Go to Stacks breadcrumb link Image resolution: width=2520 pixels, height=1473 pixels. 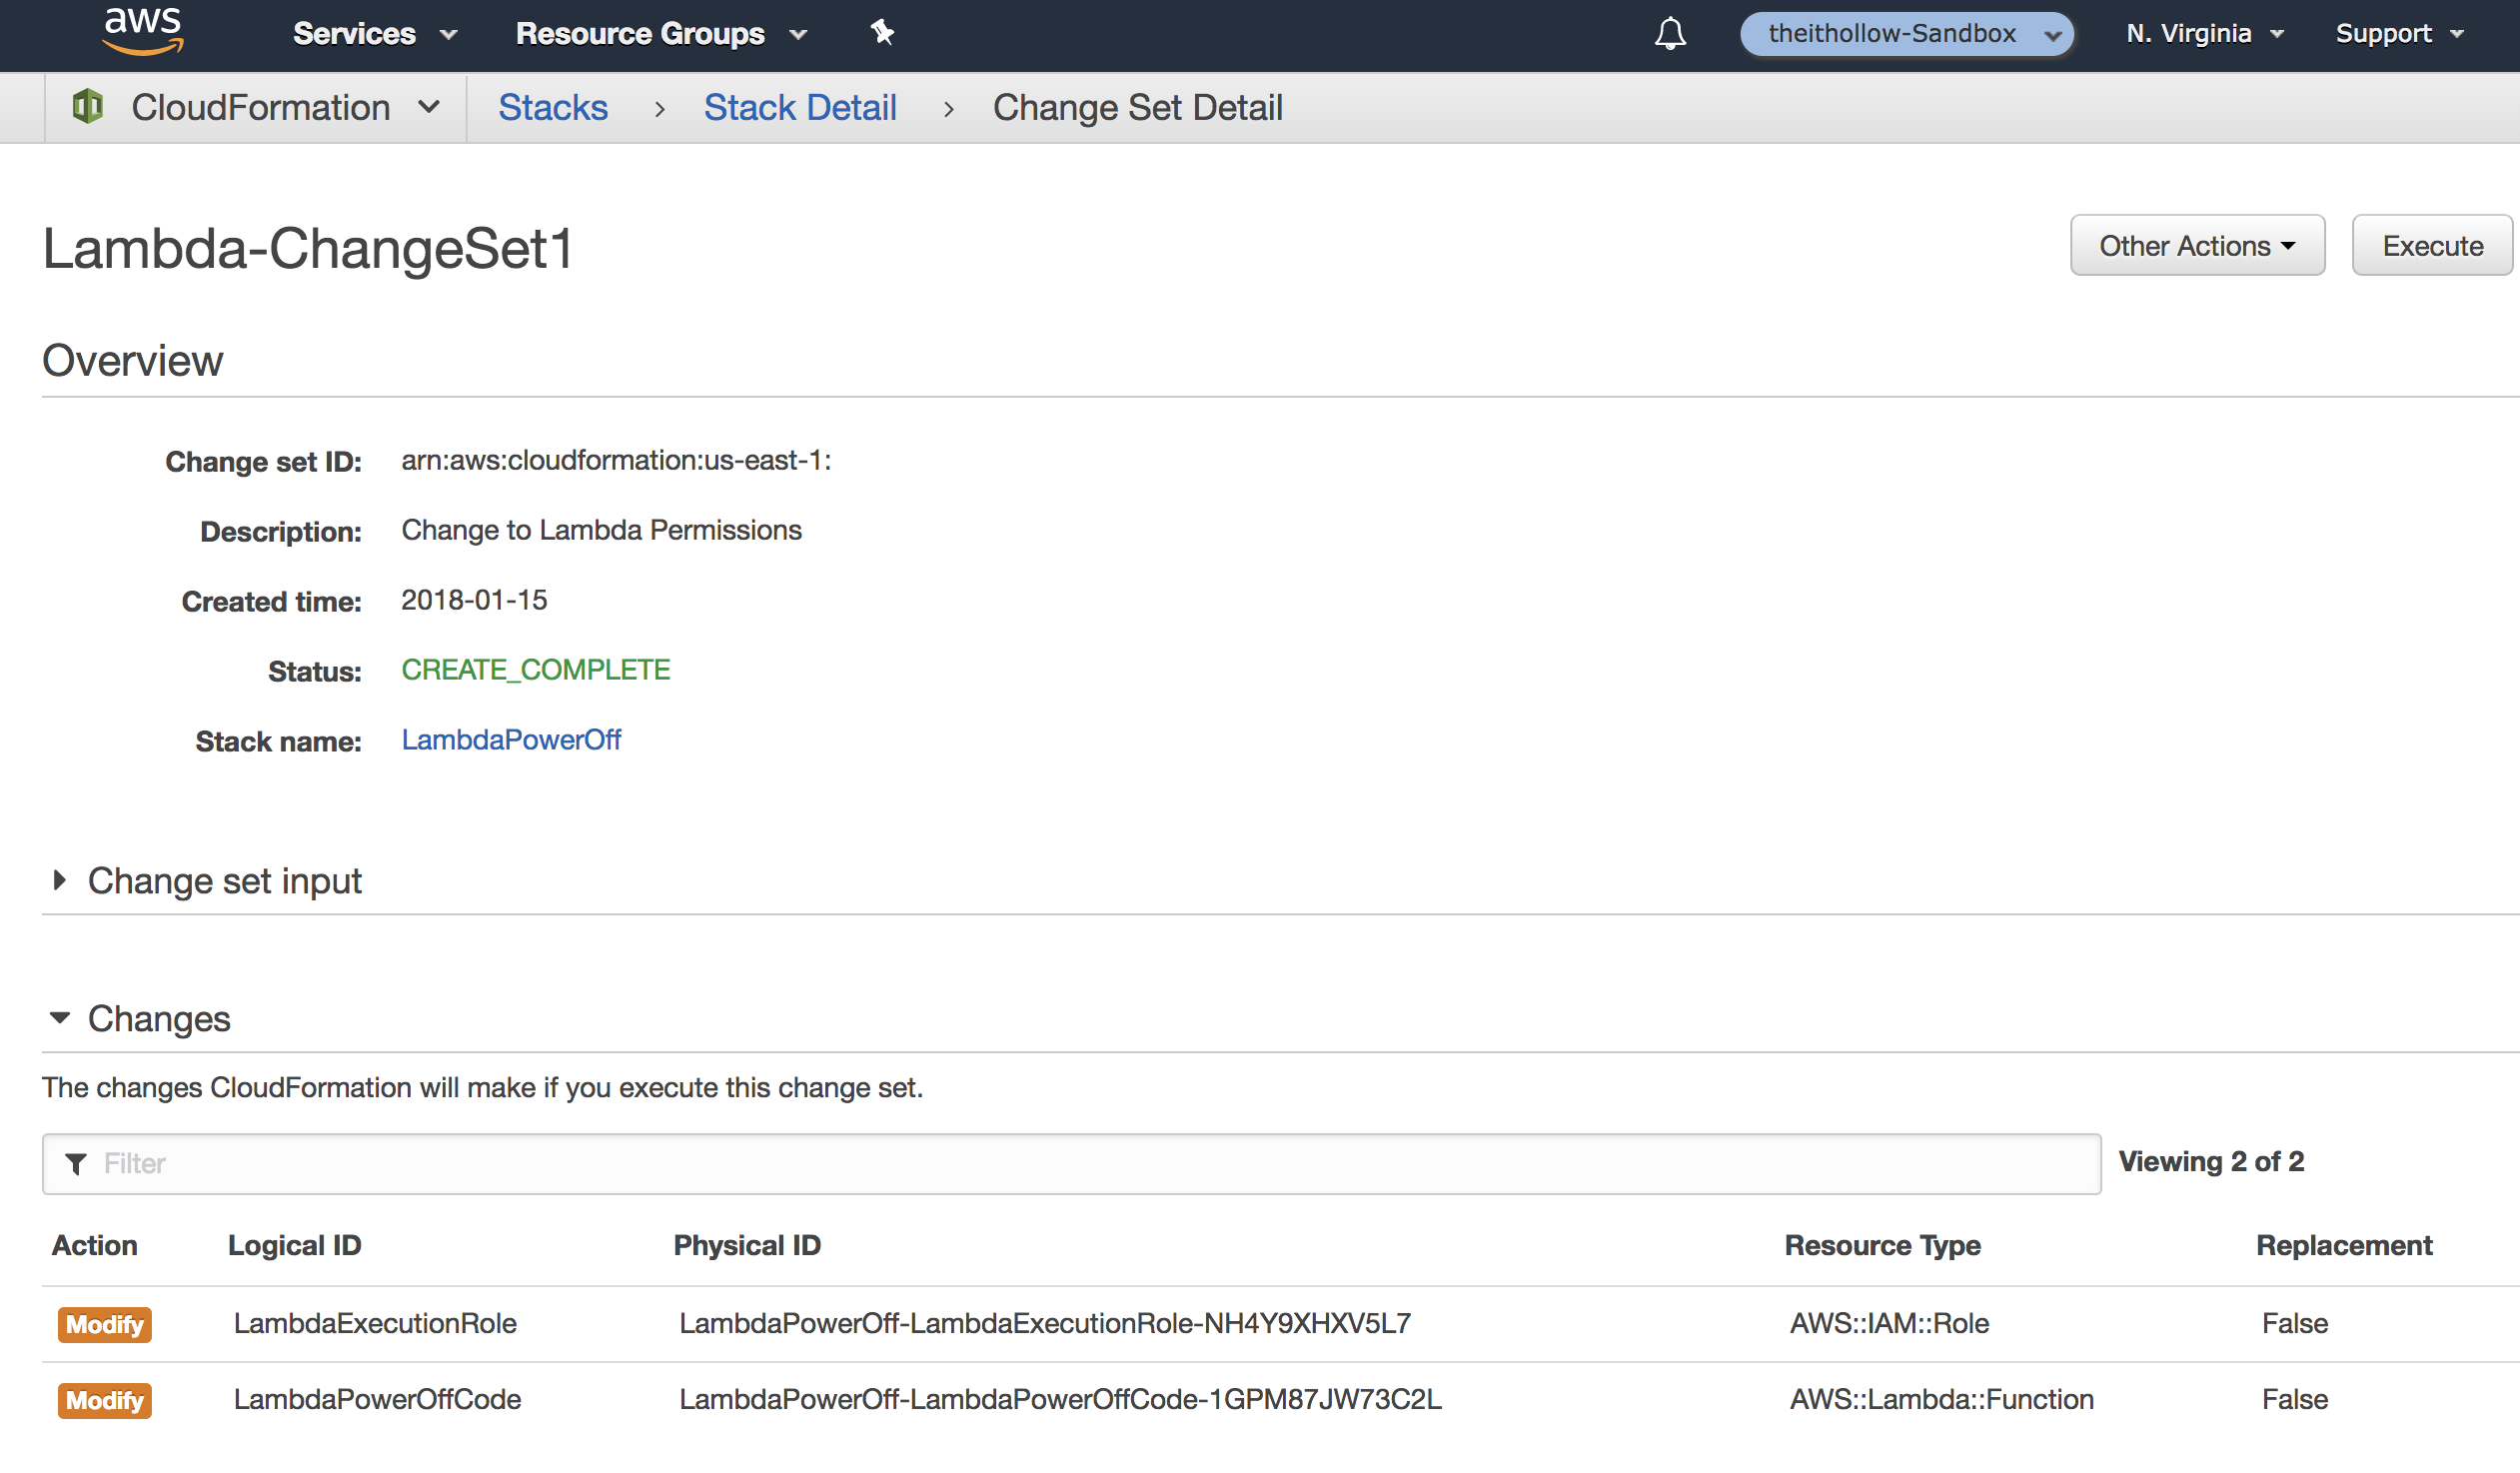pos(553,107)
